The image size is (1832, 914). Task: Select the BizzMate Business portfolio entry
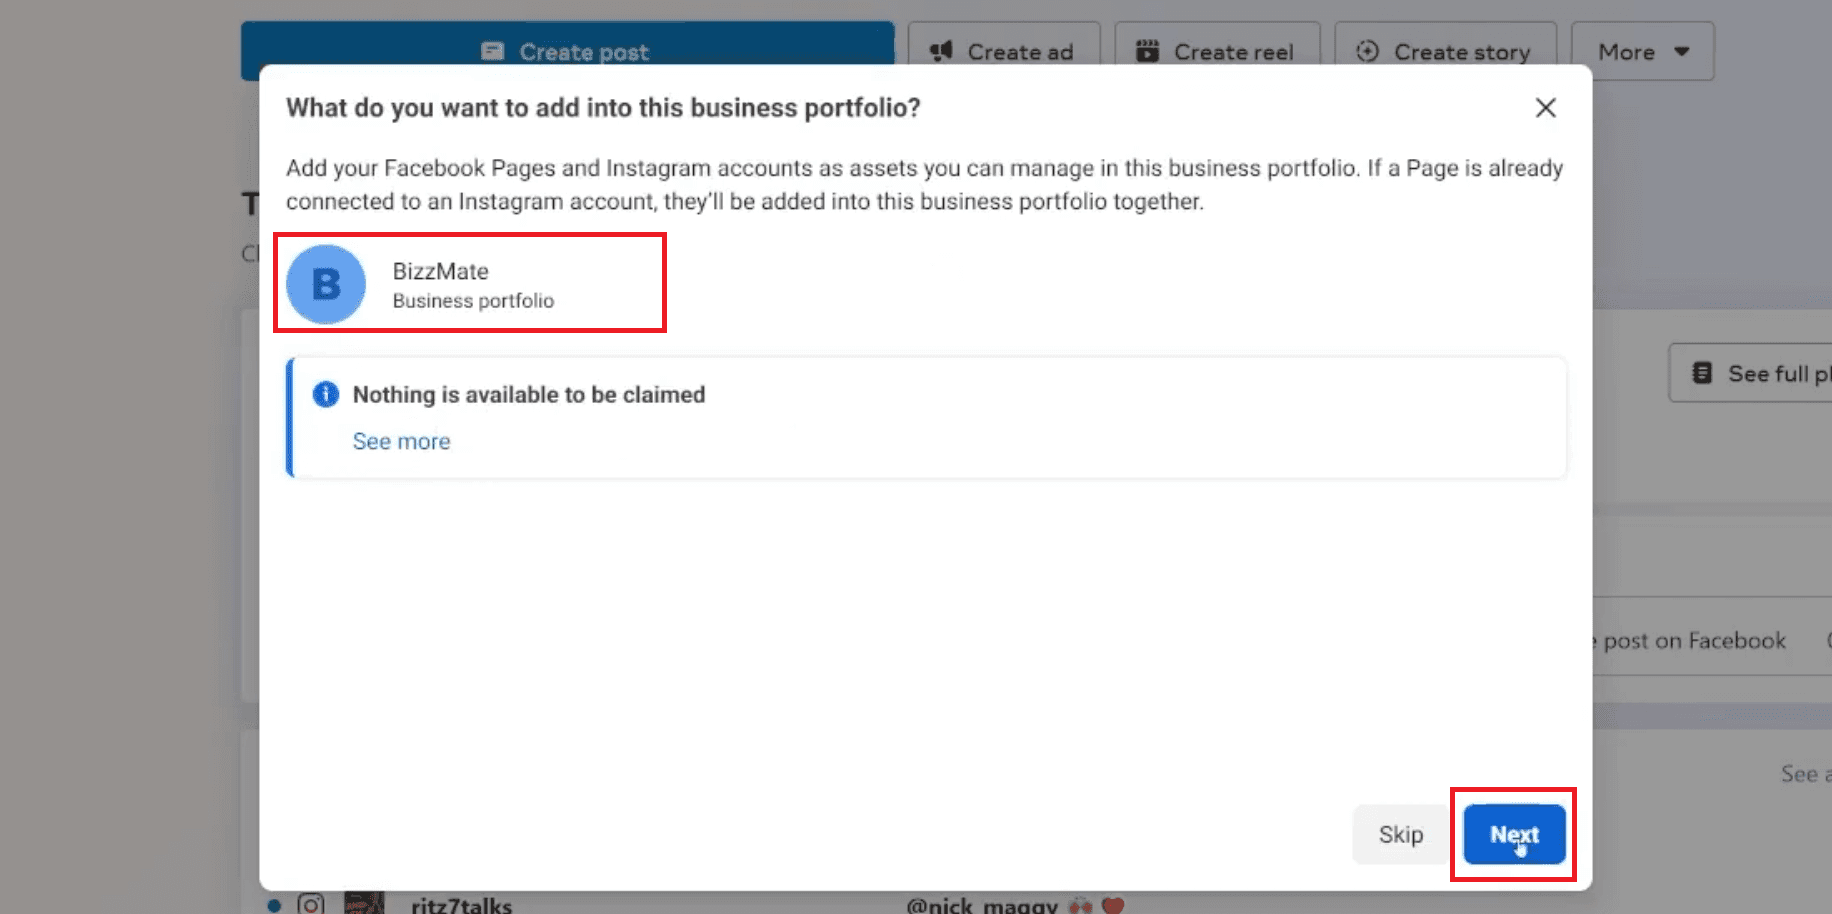pyautogui.click(x=470, y=283)
